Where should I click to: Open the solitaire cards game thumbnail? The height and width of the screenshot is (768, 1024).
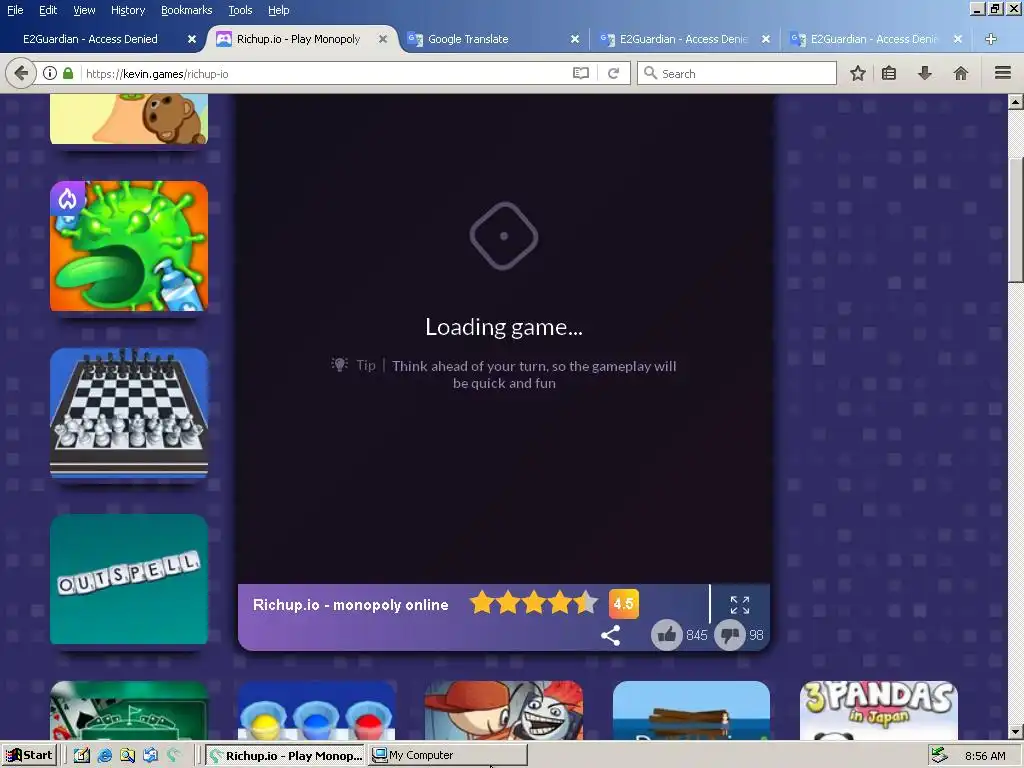(x=129, y=711)
